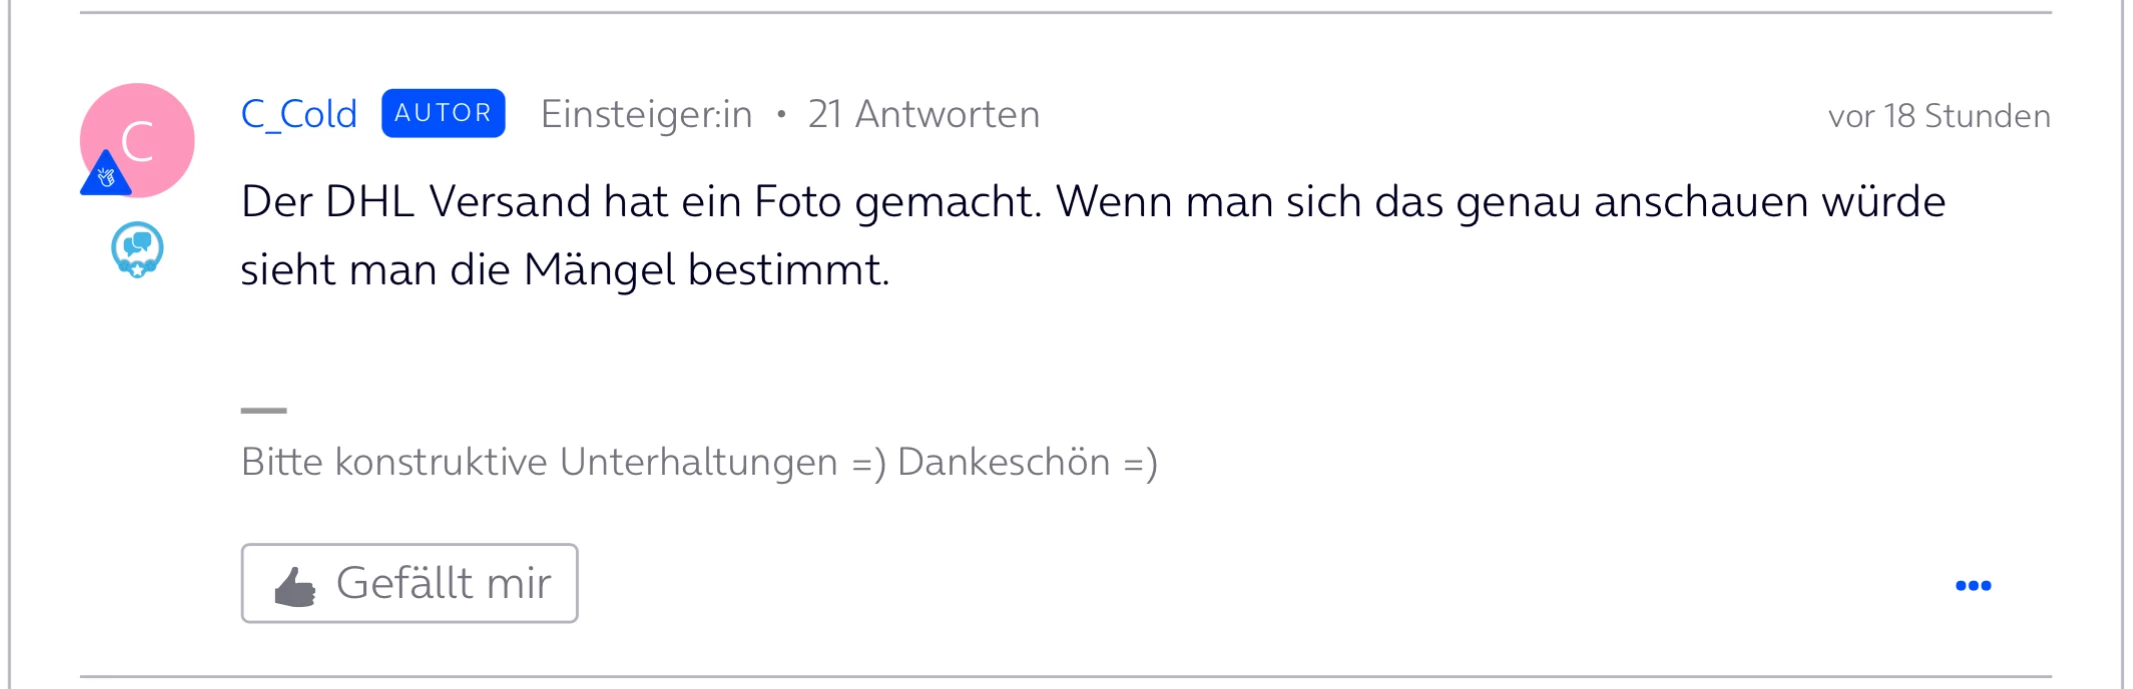Click the post line starting Der DHL Versand
Image resolution: width=2133 pixels, height=689 pixels.
[x=1092, y=202]
